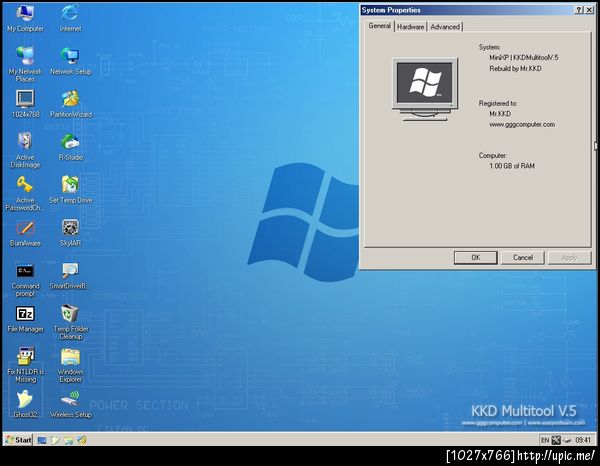600x466 pixels.
Task: Click the EN language indicator in tray
Action: (x=545, y=440)
